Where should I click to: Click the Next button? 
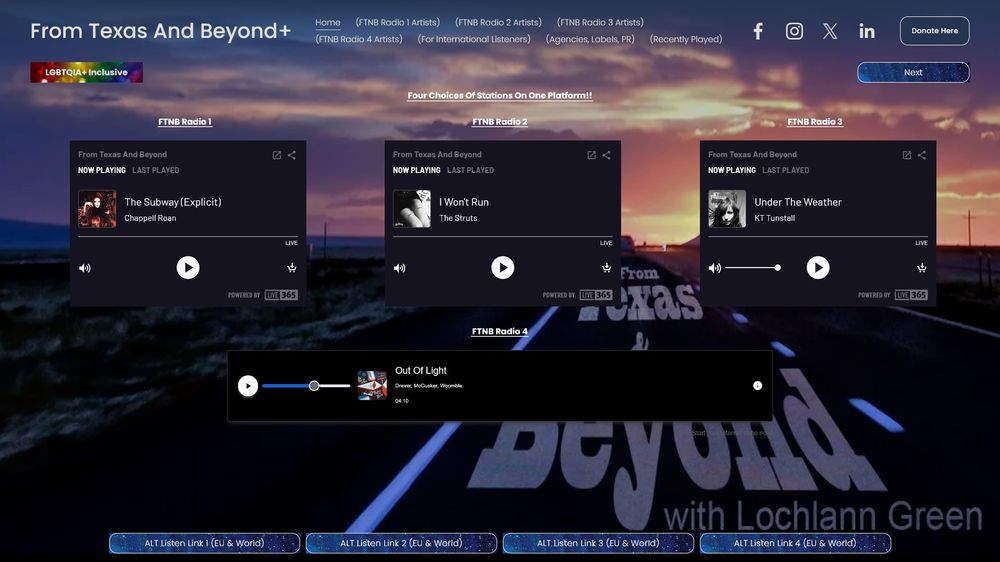click(913, 72)
